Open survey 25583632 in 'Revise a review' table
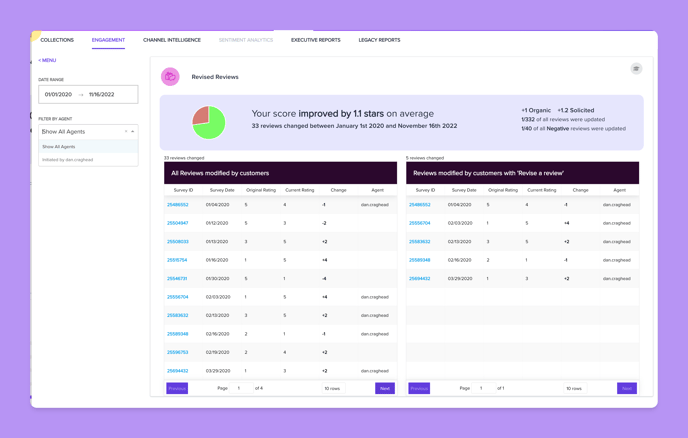Viewport: 688px width, 438px height. (x=420, y=242)
